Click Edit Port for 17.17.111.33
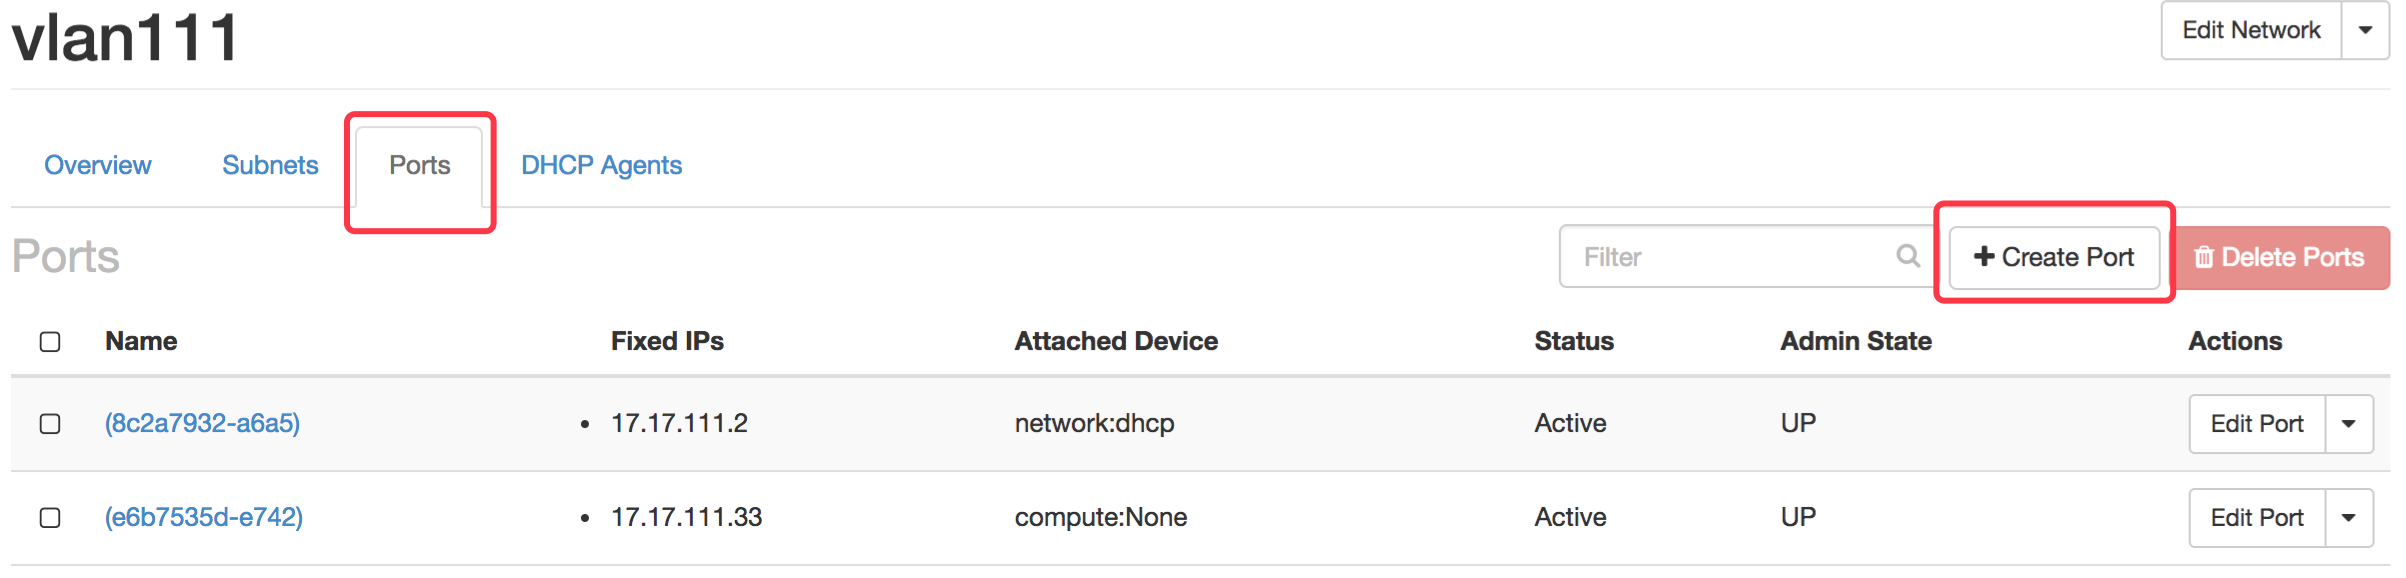The width and height of the screenshot is (2406, 578). (x=2256, y=518)
